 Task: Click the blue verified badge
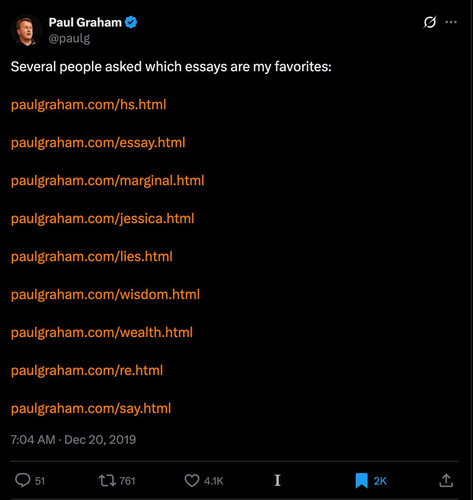point(131,22)
